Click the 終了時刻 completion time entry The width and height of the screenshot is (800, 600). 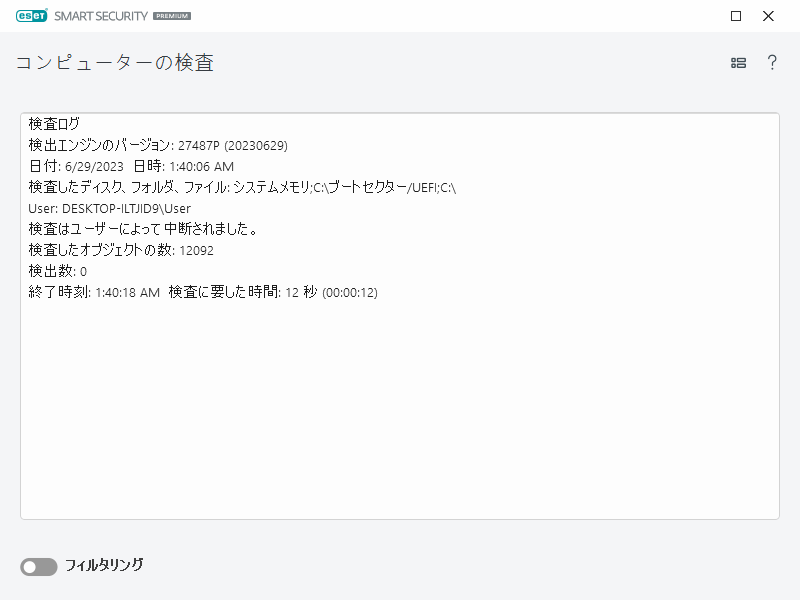click(195, 292)
